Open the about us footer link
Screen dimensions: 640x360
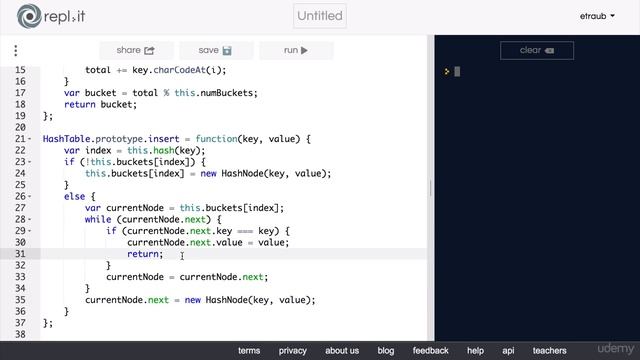pos(342,351)
